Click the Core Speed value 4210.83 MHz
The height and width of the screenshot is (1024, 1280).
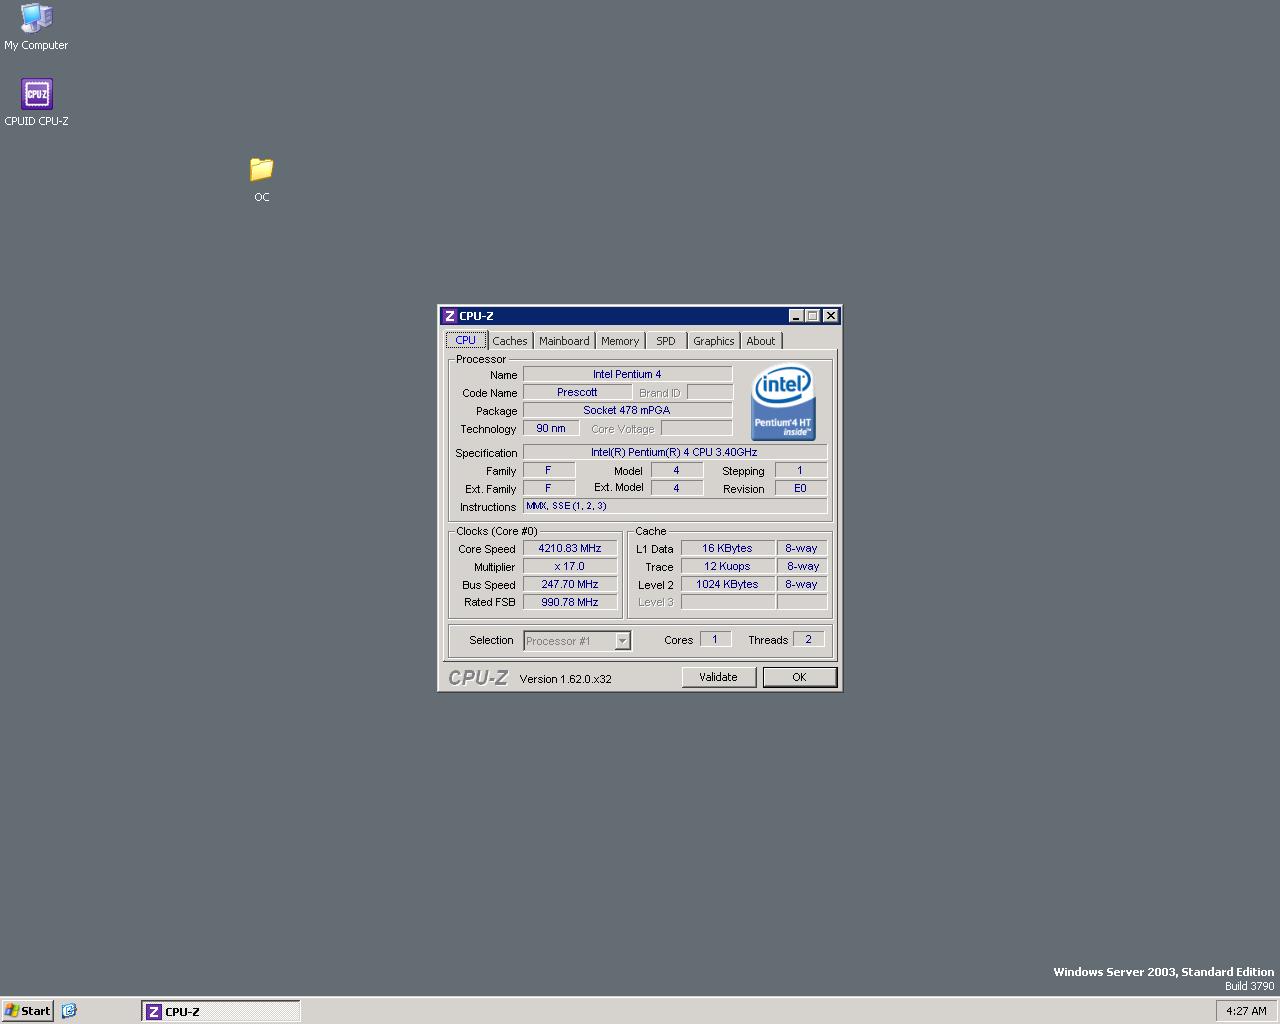[x=570, y=548]
